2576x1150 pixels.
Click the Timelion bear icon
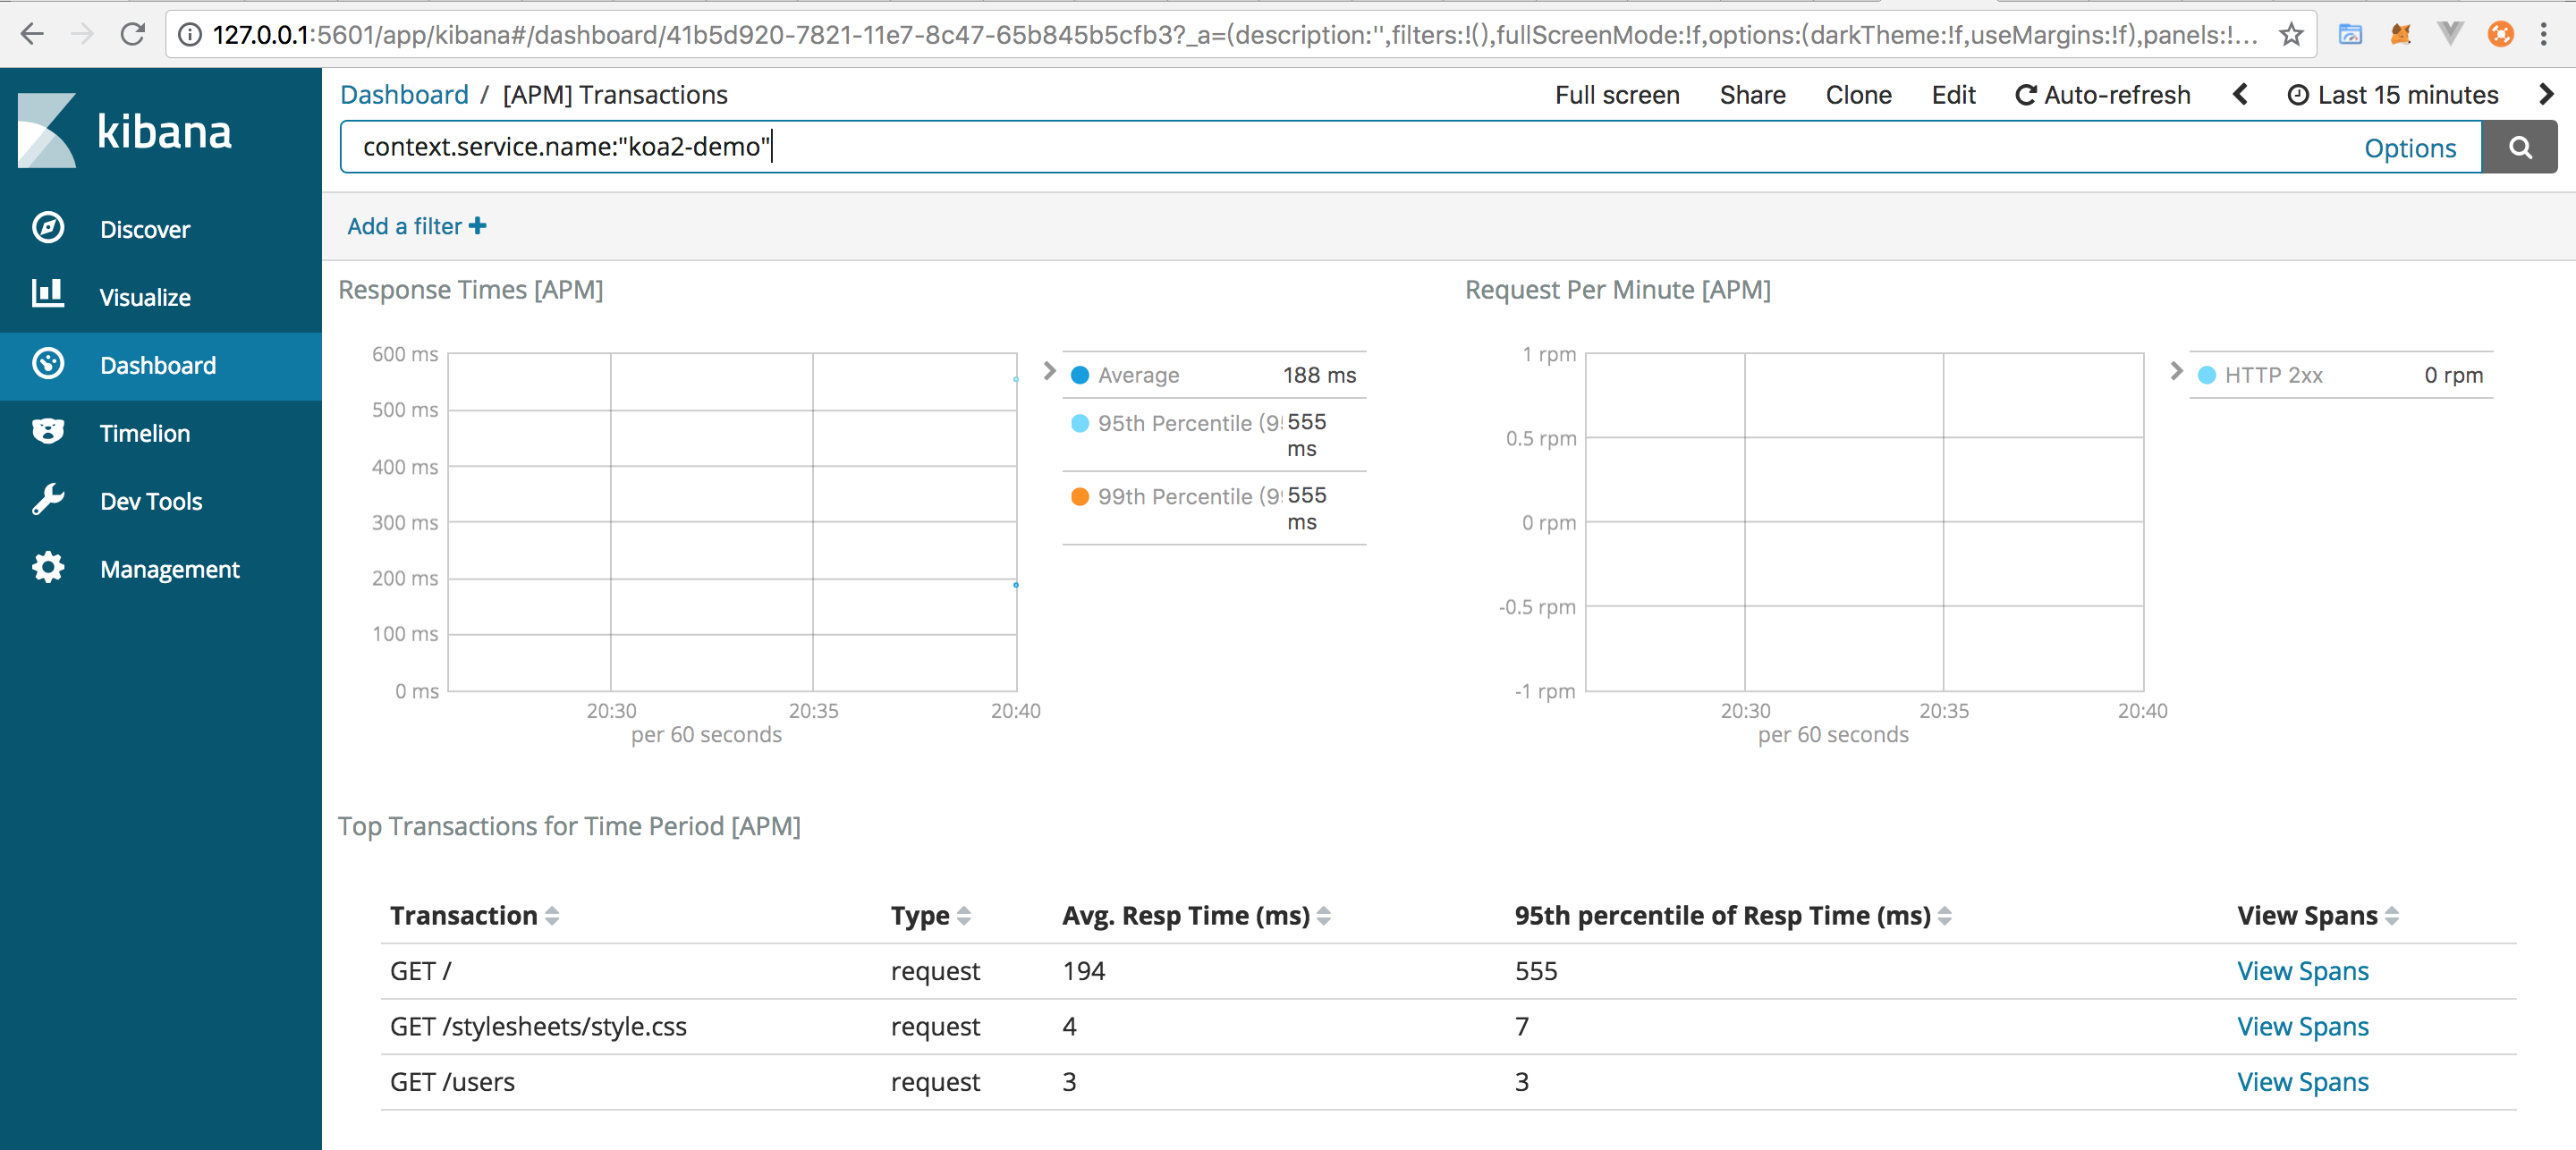(x=47, y=431)
